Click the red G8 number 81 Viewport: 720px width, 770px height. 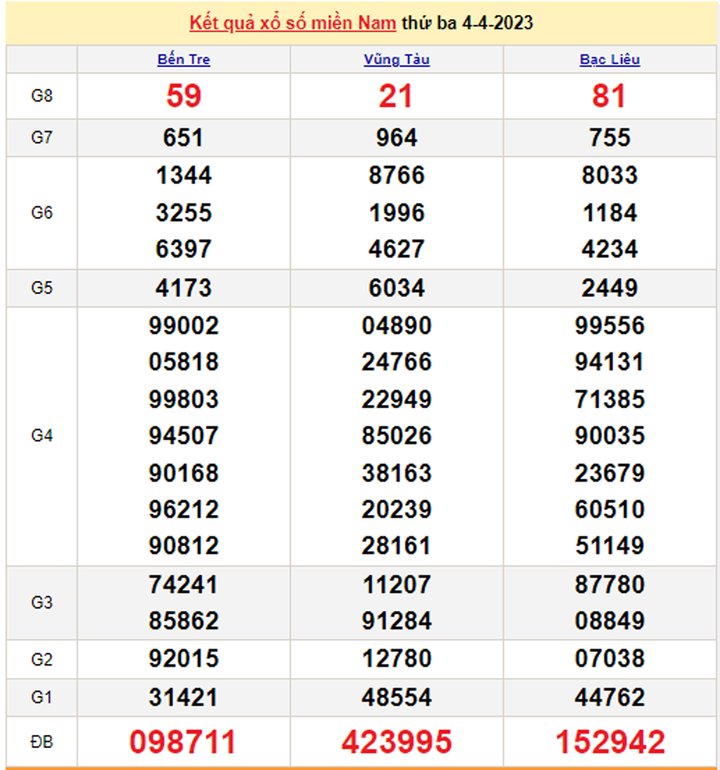click(609, 96)
